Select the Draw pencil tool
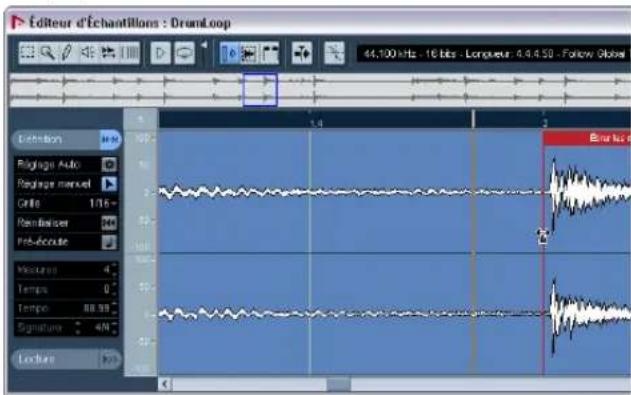The image size is (631, 395). click(x=67, y=53)
